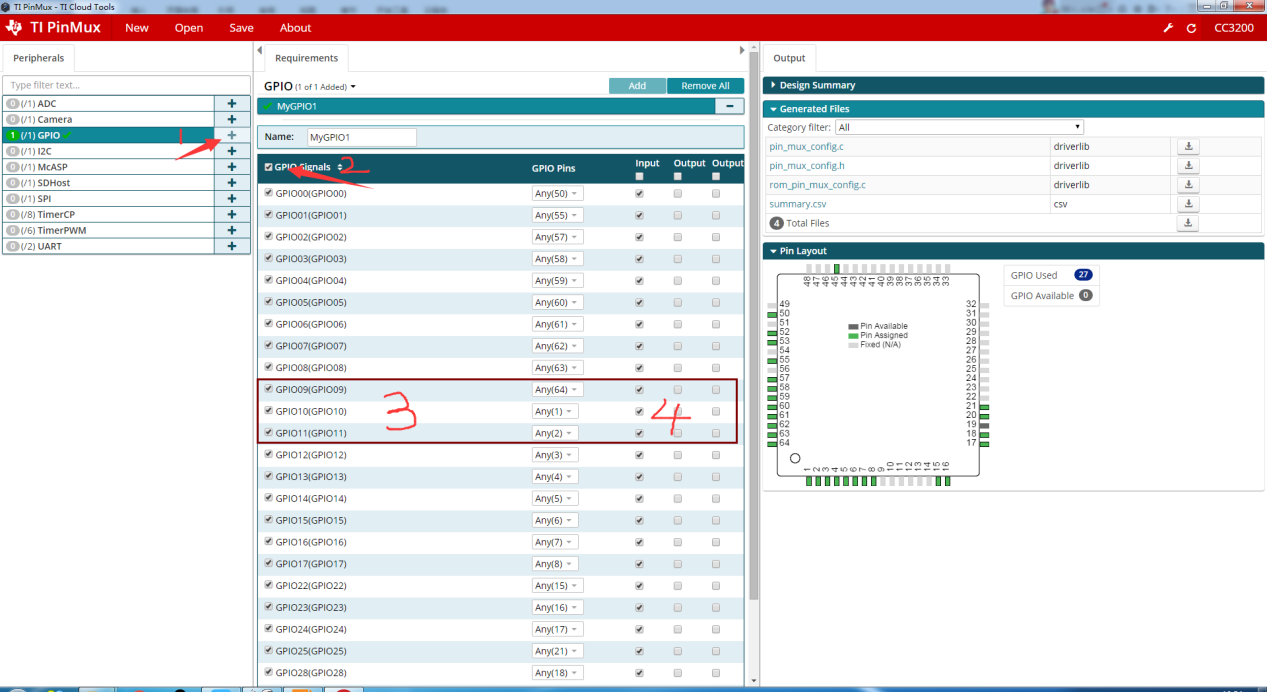The height and width of the screenshot is (692, 1267).
Task: Open summary.csv link
Action: click(x=797, y=204)
